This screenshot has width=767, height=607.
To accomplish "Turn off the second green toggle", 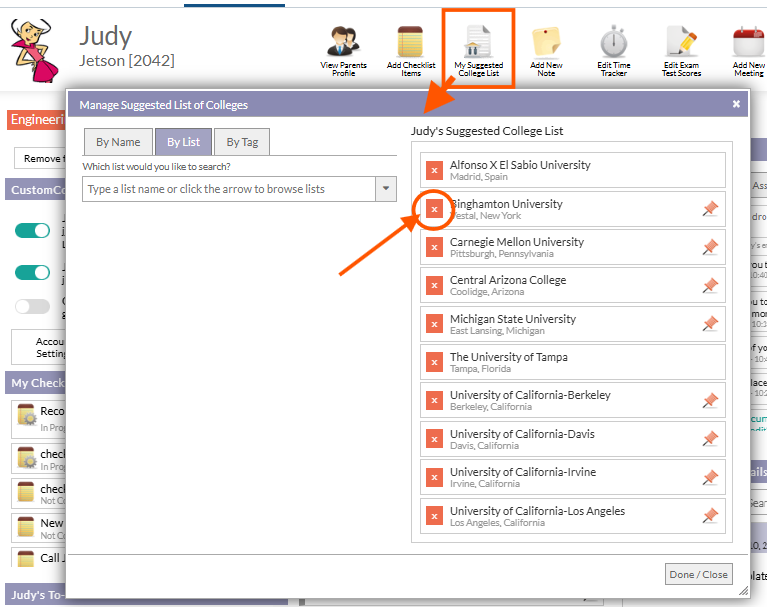I will click(32, 272).
